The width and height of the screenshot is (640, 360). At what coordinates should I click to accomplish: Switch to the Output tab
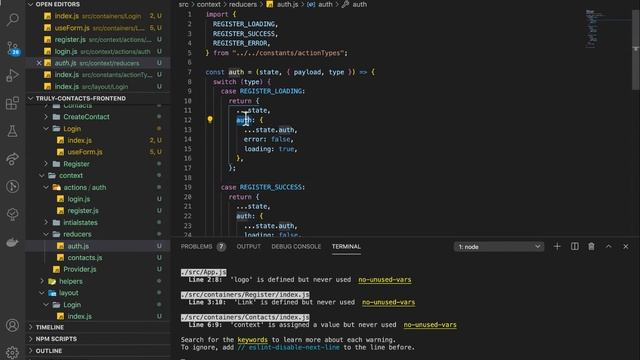point(249,247)
